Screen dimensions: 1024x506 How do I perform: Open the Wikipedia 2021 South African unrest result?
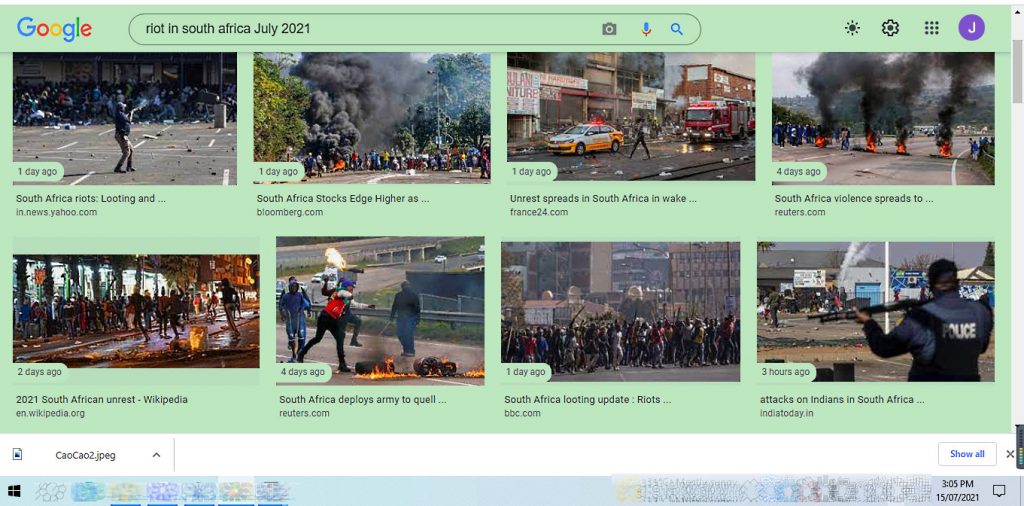pos(102,399)
